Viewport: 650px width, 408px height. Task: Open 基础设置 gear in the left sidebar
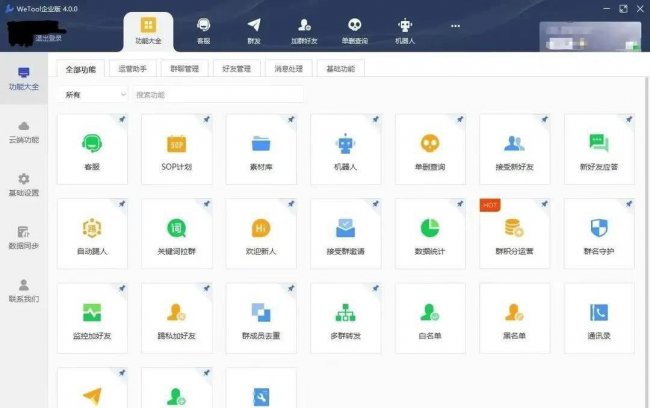click(24, 185)
